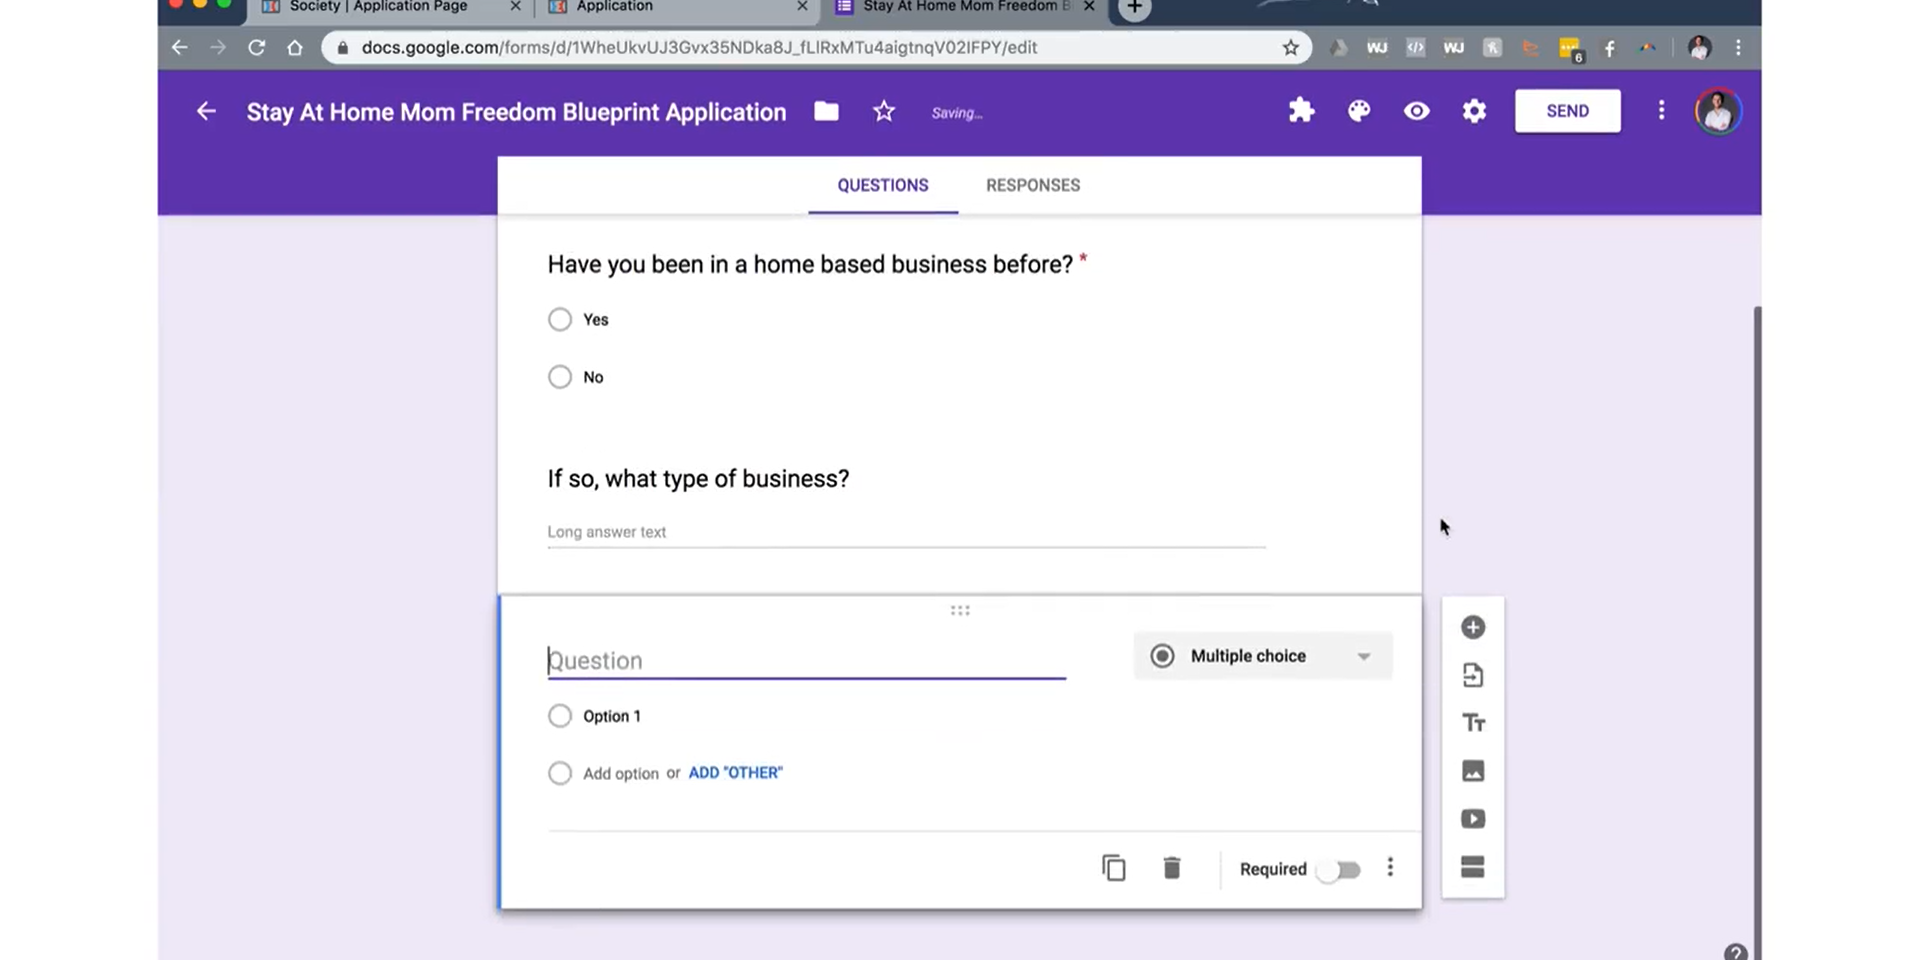Click the browser home icon

click(x=294, y=47)
